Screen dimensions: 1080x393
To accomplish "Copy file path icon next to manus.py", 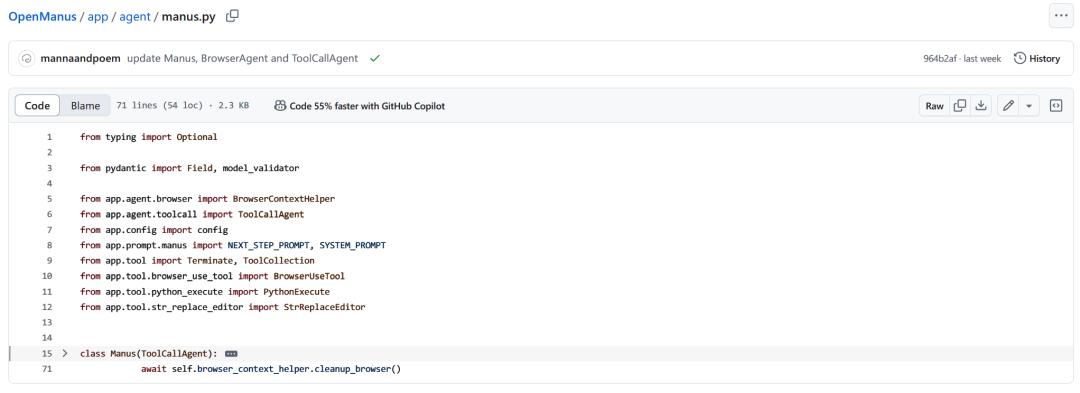I will point(233,16).
